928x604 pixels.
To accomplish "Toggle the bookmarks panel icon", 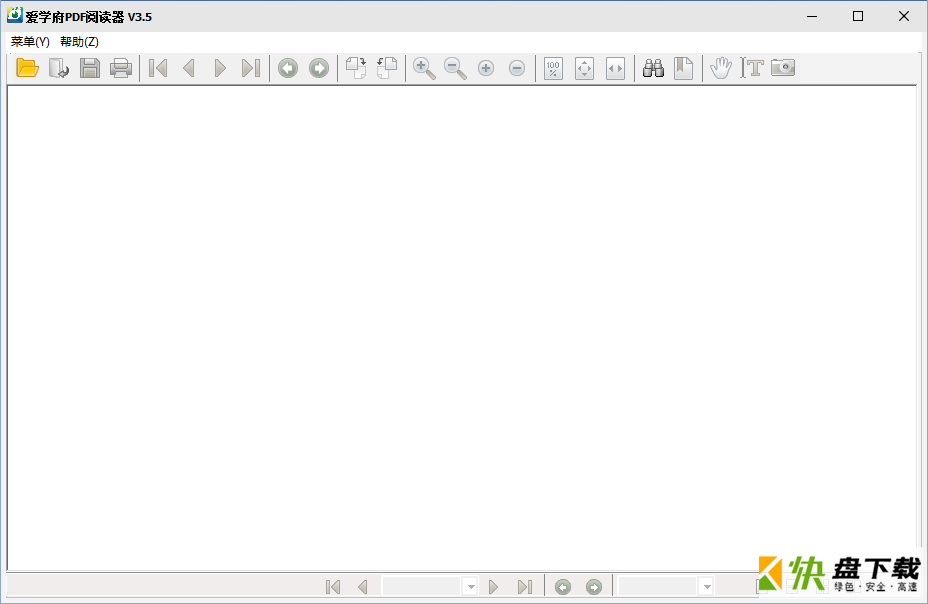I will pyautogui.click(x=684, y=68).
